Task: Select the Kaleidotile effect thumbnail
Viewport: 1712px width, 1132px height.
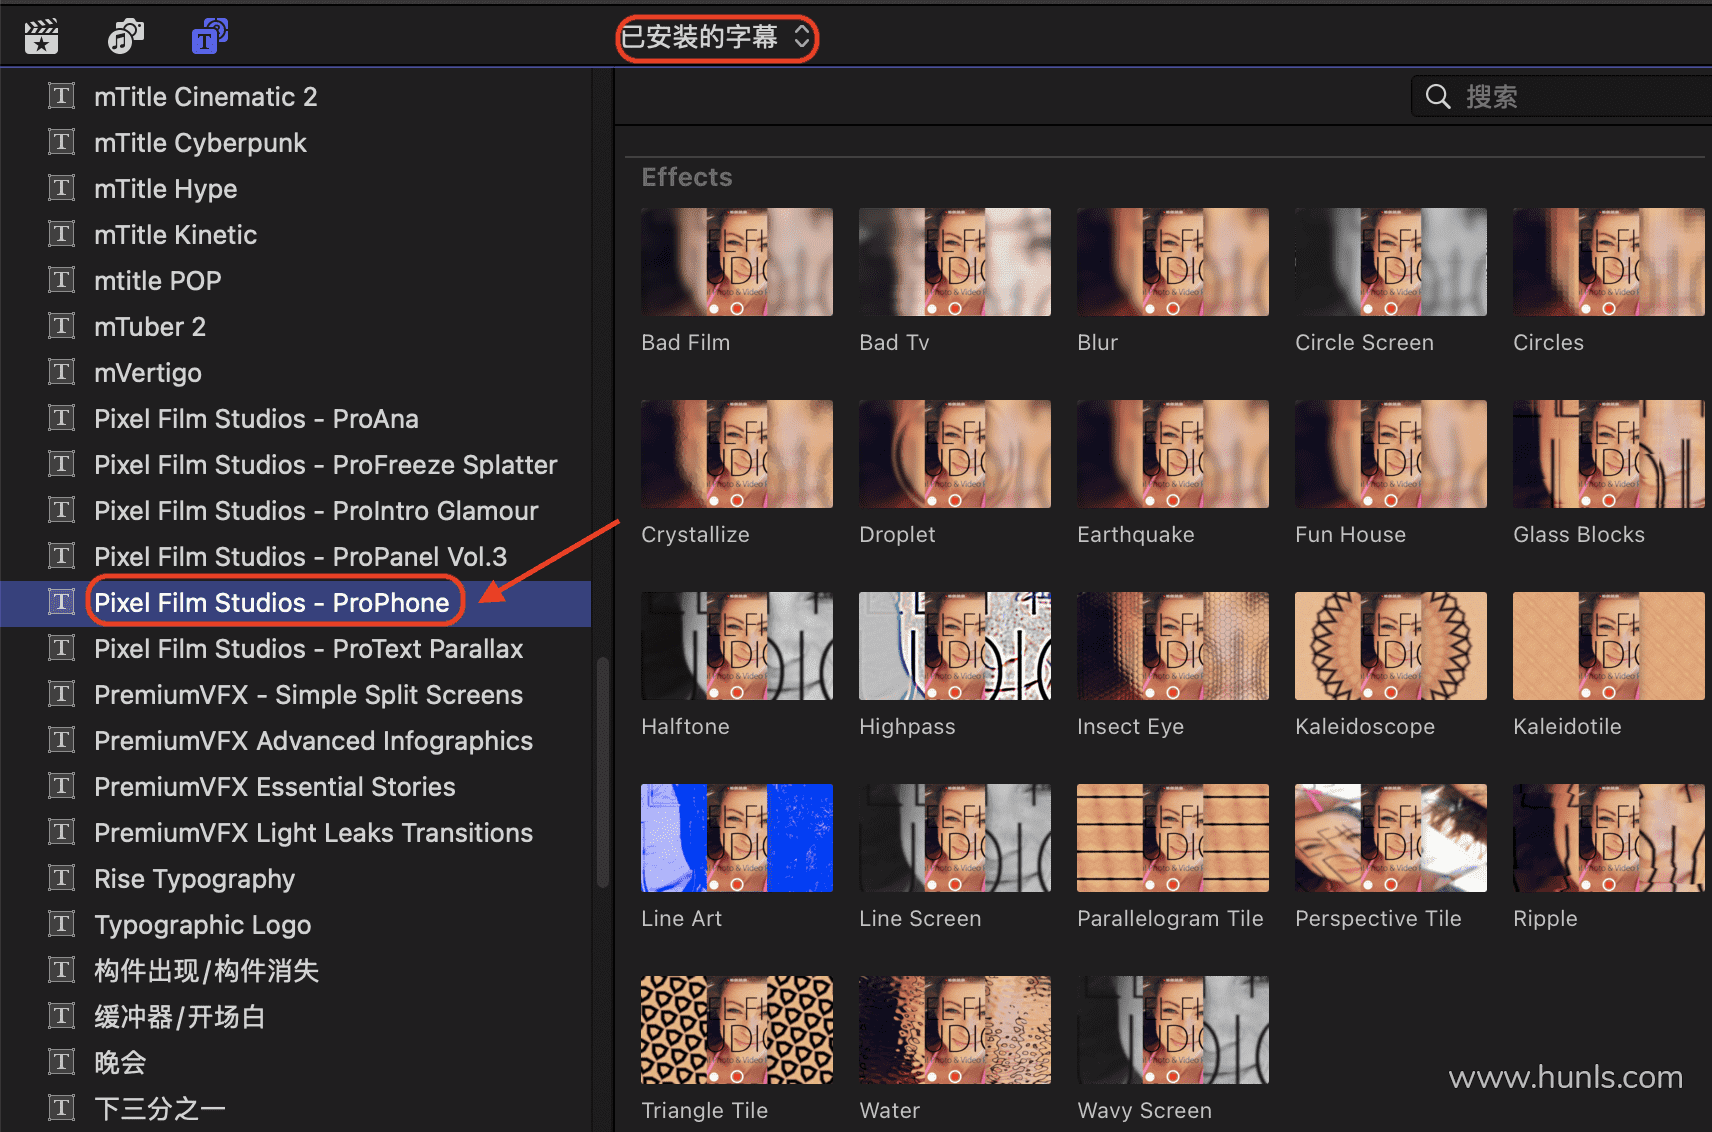Action: pyautogui.click(x=1609, y=646)
